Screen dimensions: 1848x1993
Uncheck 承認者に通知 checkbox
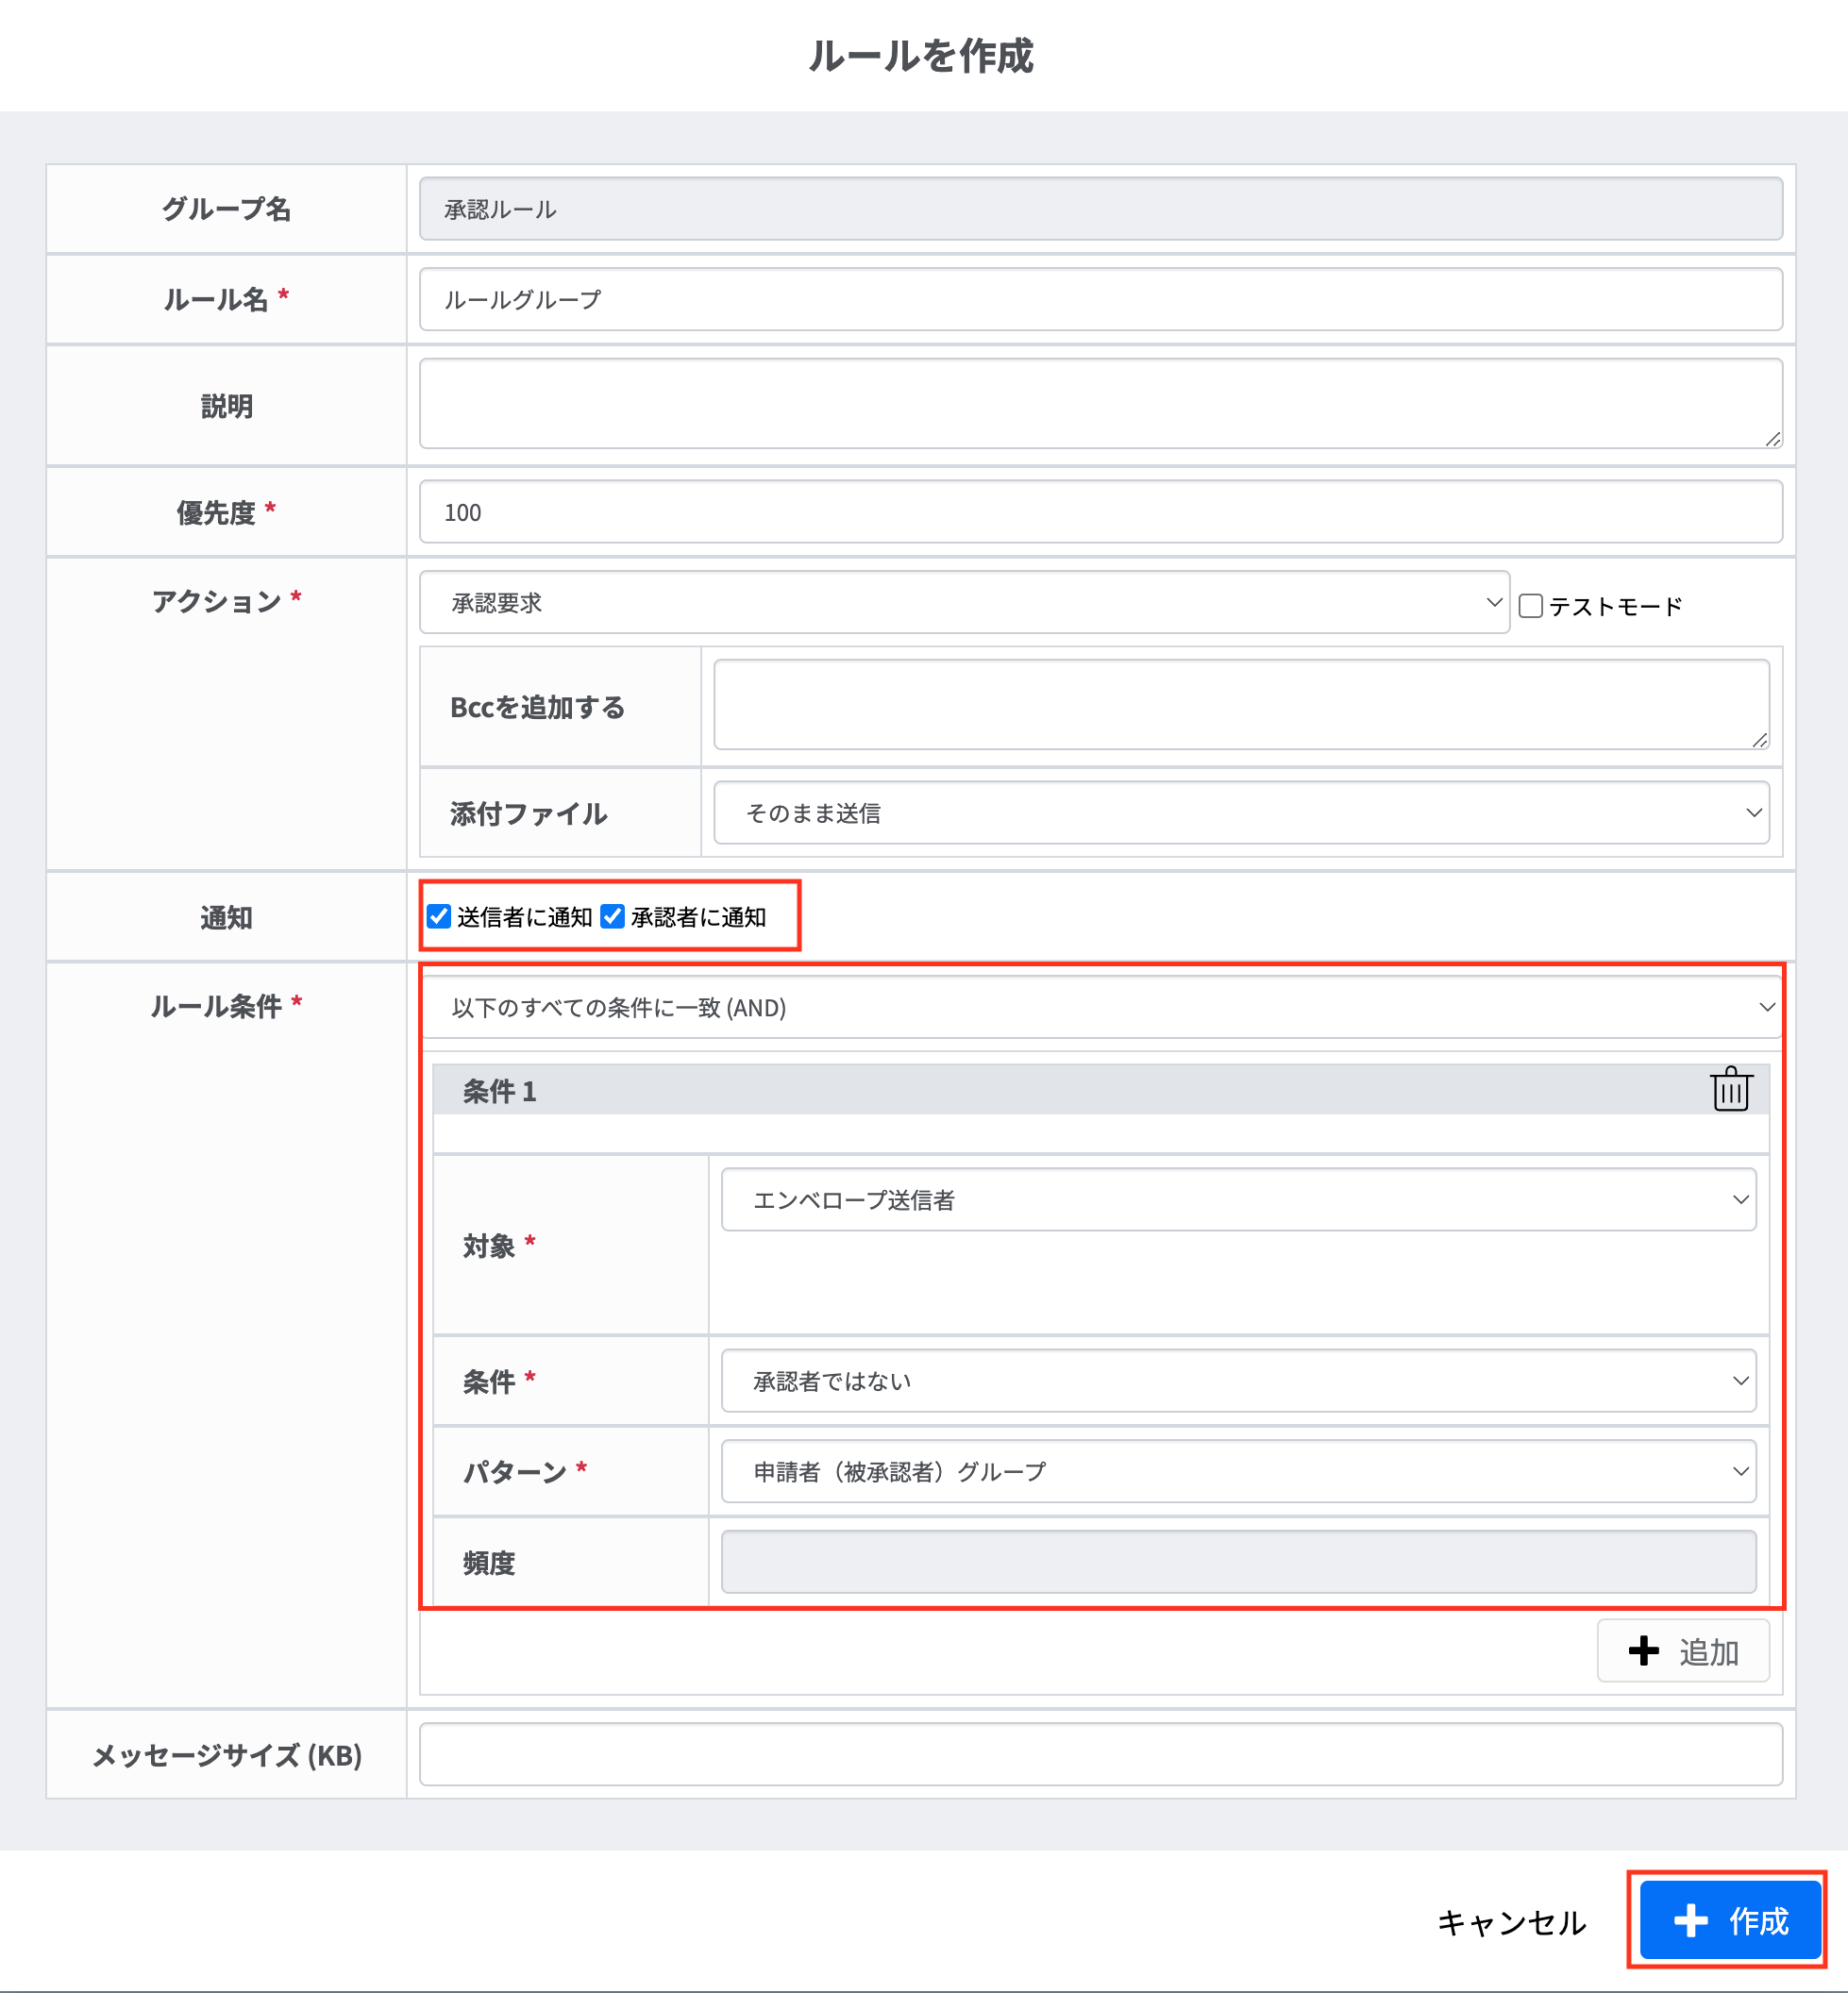612,916
